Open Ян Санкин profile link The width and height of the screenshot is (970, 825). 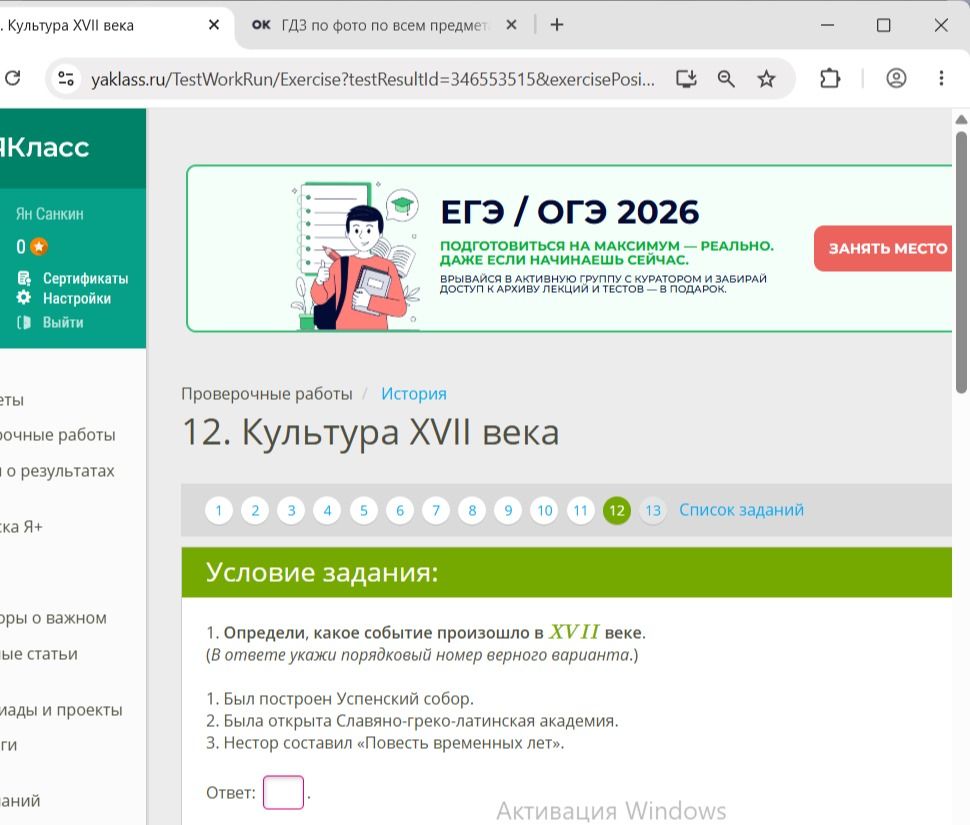(x=49, y=214)
